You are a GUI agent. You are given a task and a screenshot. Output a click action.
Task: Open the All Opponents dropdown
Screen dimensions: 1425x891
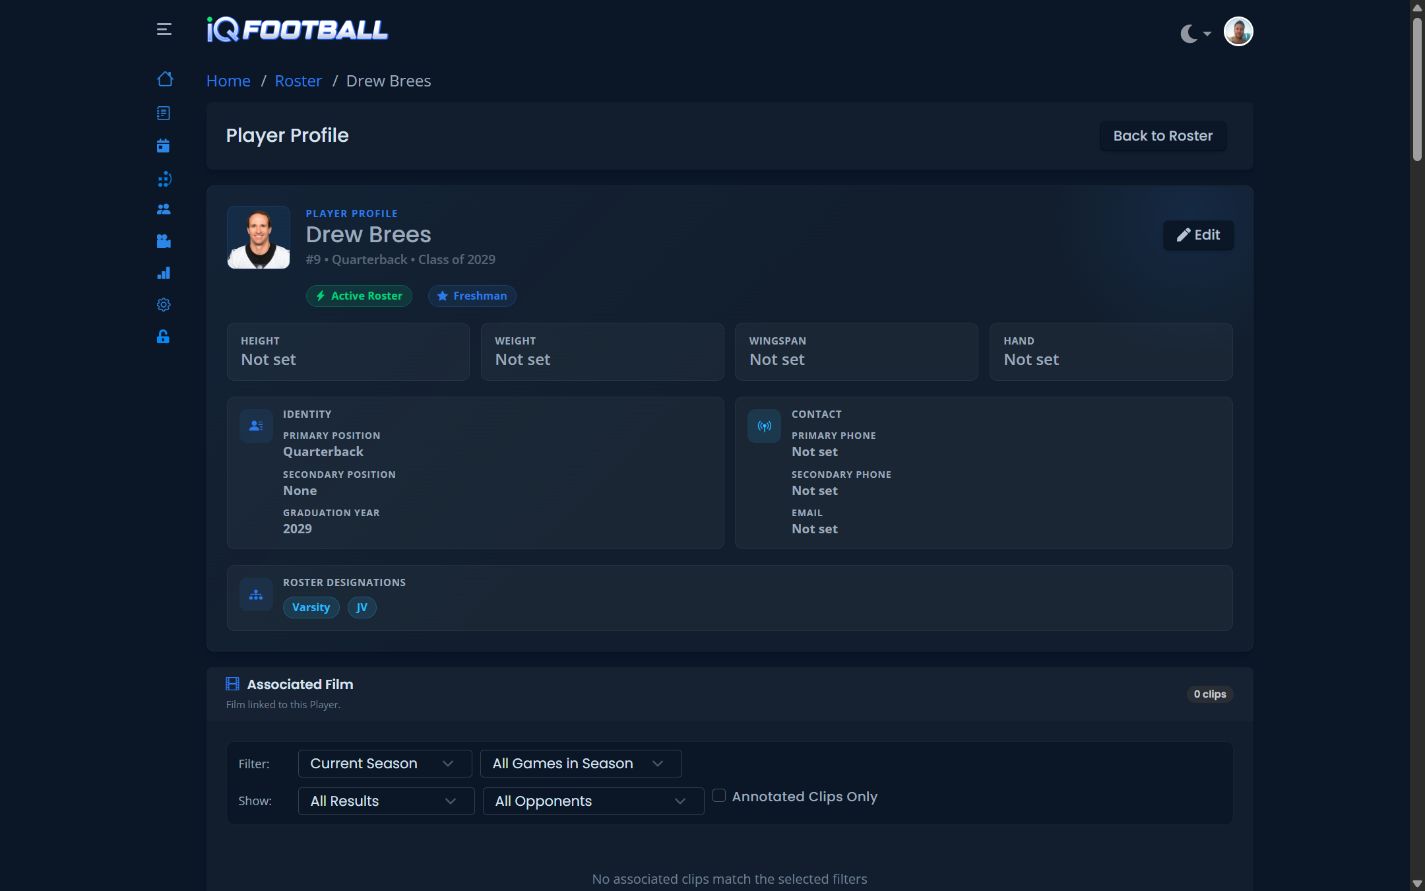pyautogui.click(x=594, y=801)
